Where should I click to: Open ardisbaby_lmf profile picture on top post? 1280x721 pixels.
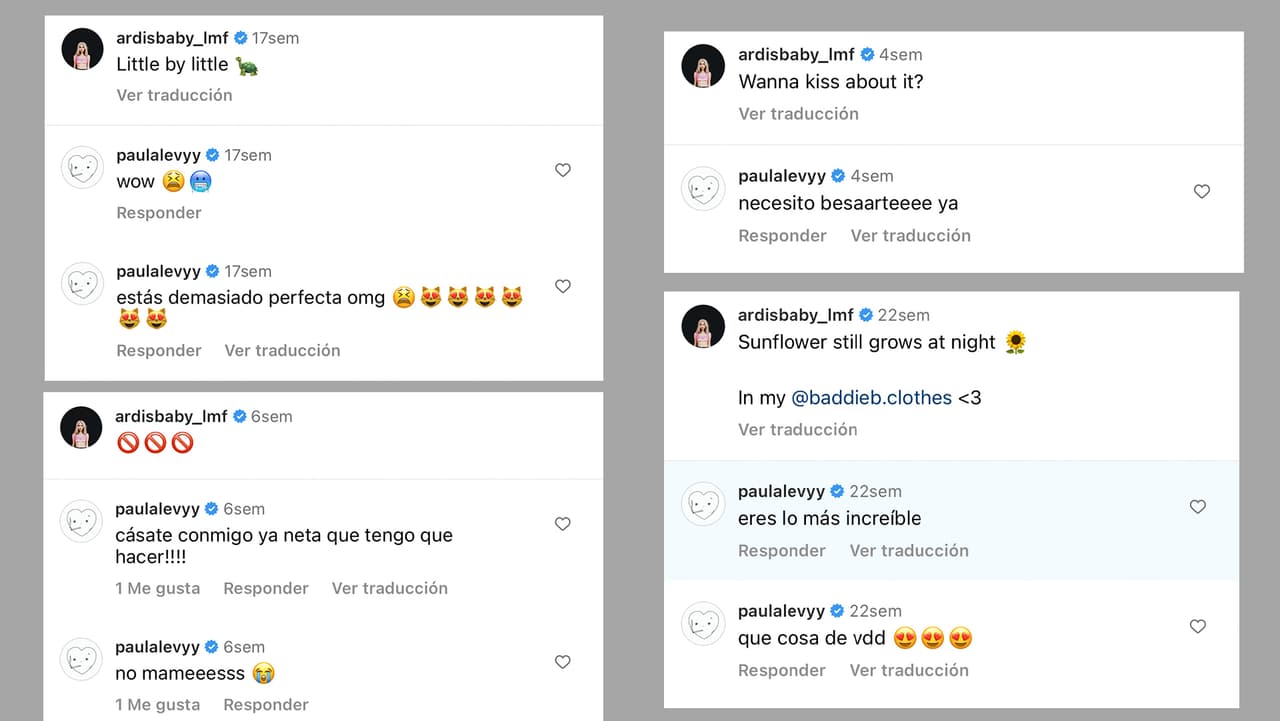pyautogui.click(x=81, y=48)
